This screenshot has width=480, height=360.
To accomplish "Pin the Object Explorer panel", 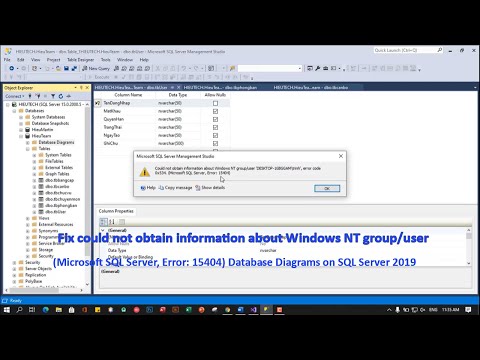I will coord(81,88).
